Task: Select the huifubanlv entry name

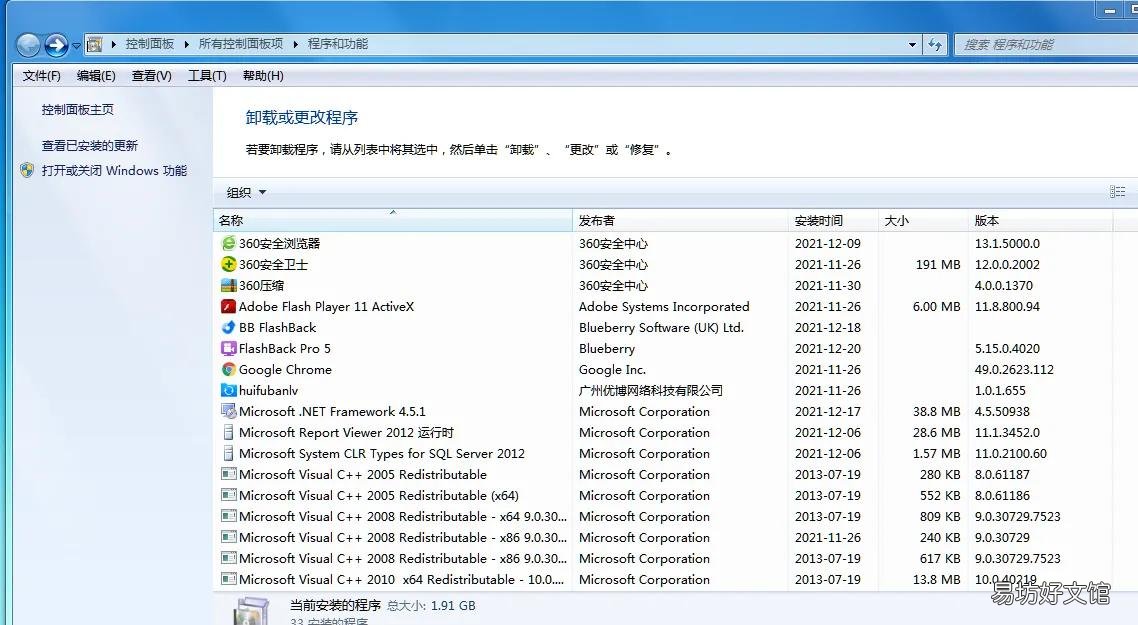Action: [x=269, y=391]
